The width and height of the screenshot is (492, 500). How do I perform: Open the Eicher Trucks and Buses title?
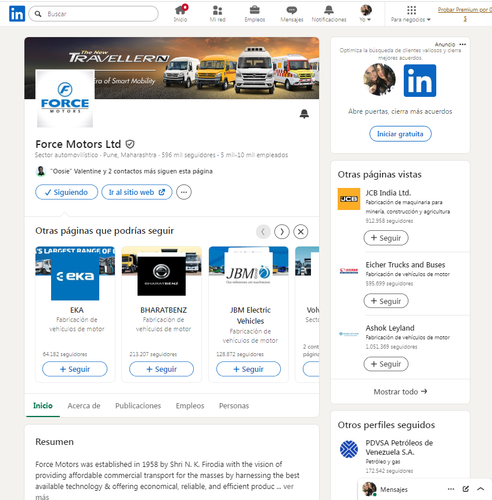pos(405,265)
